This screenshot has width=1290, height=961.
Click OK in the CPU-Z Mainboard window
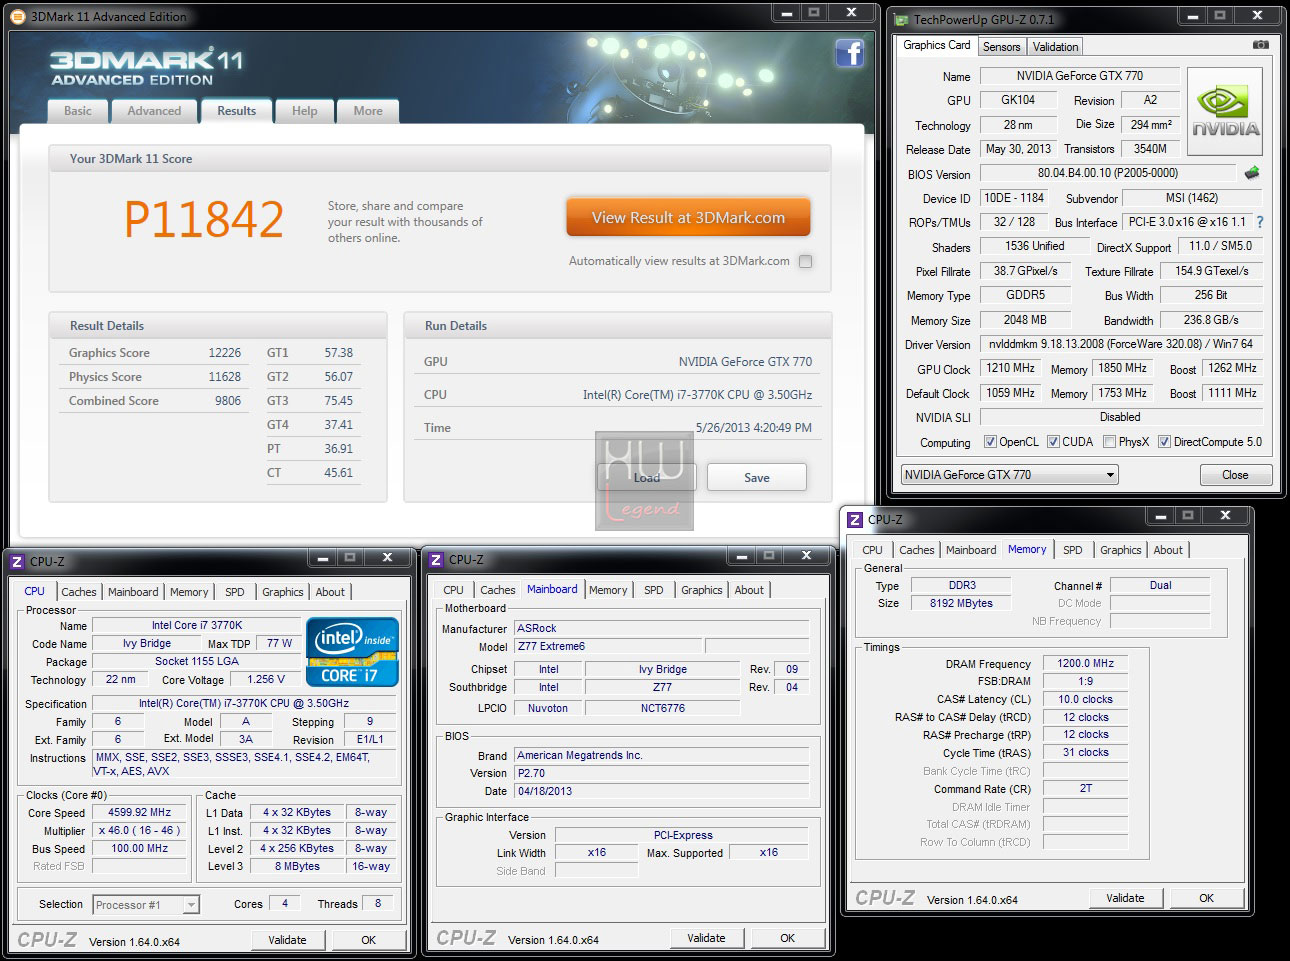pos(787,938)
